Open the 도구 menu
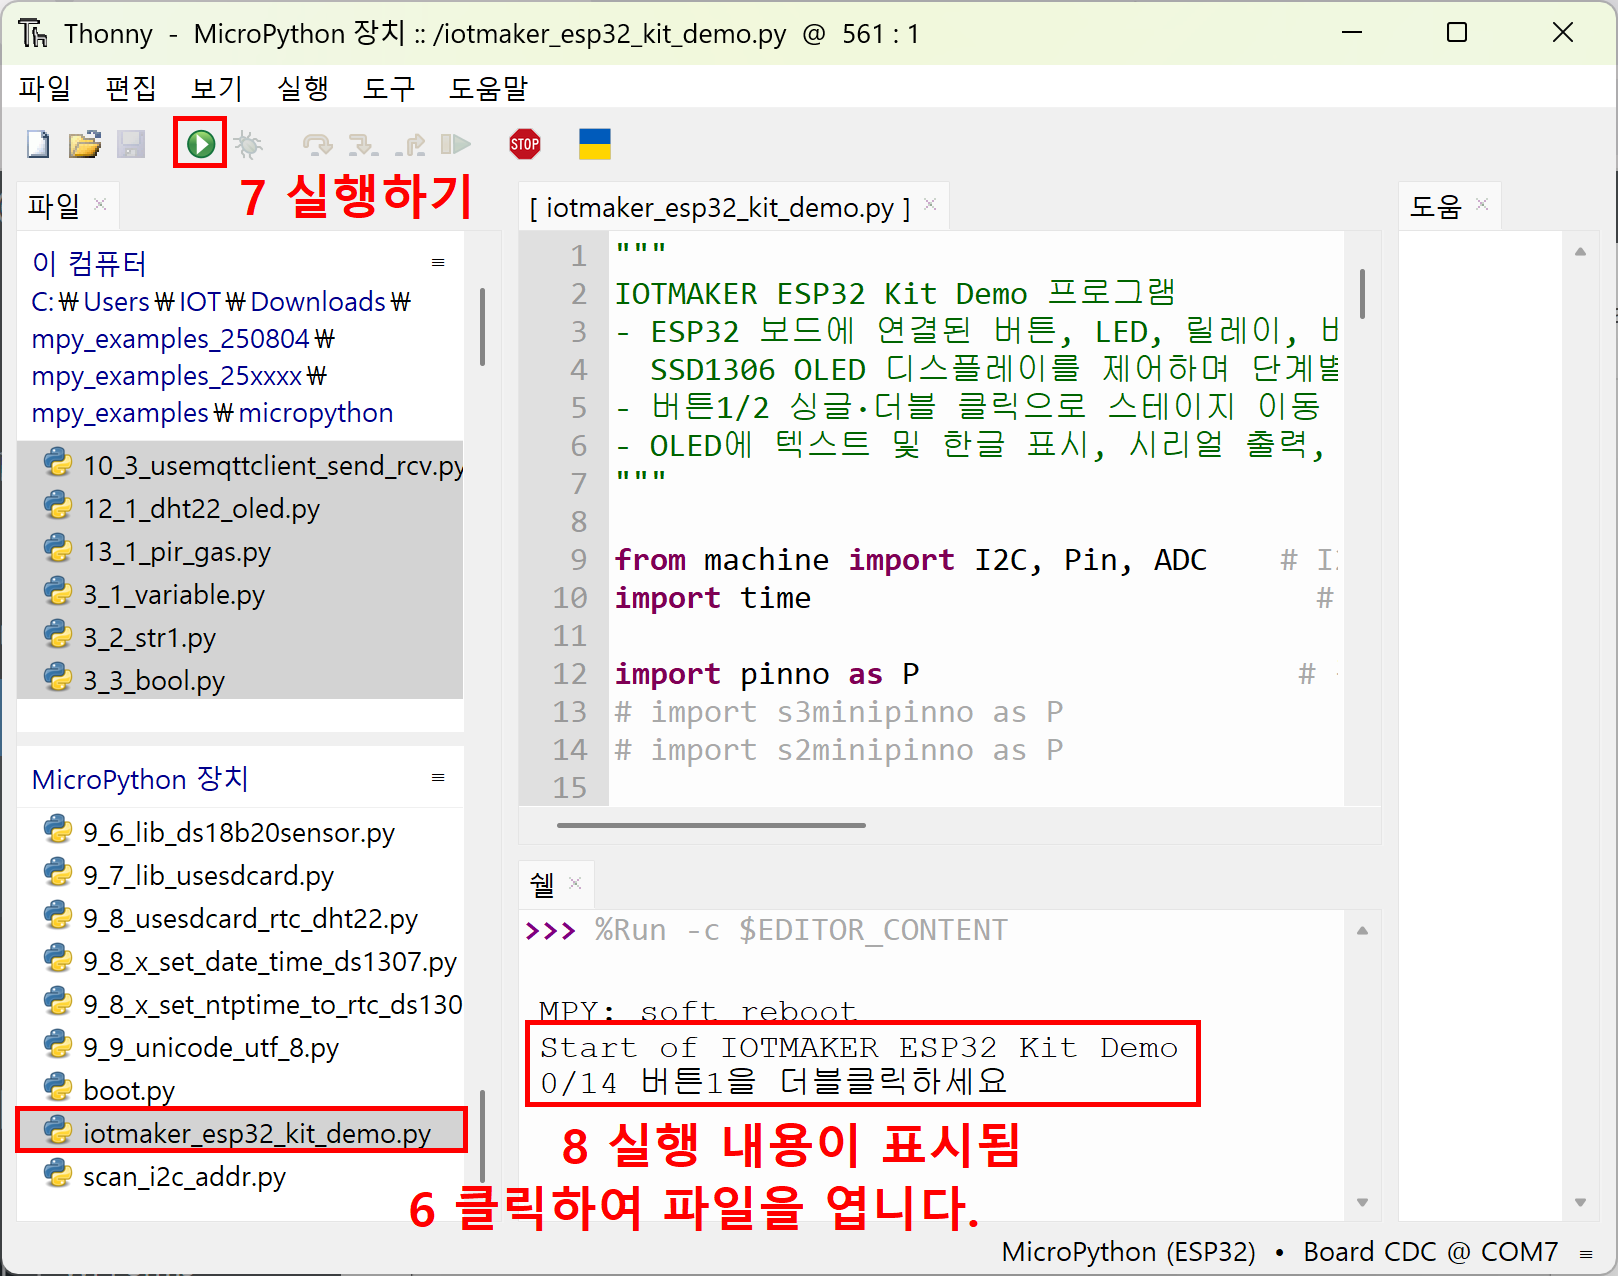 click(x=388, y=89)
